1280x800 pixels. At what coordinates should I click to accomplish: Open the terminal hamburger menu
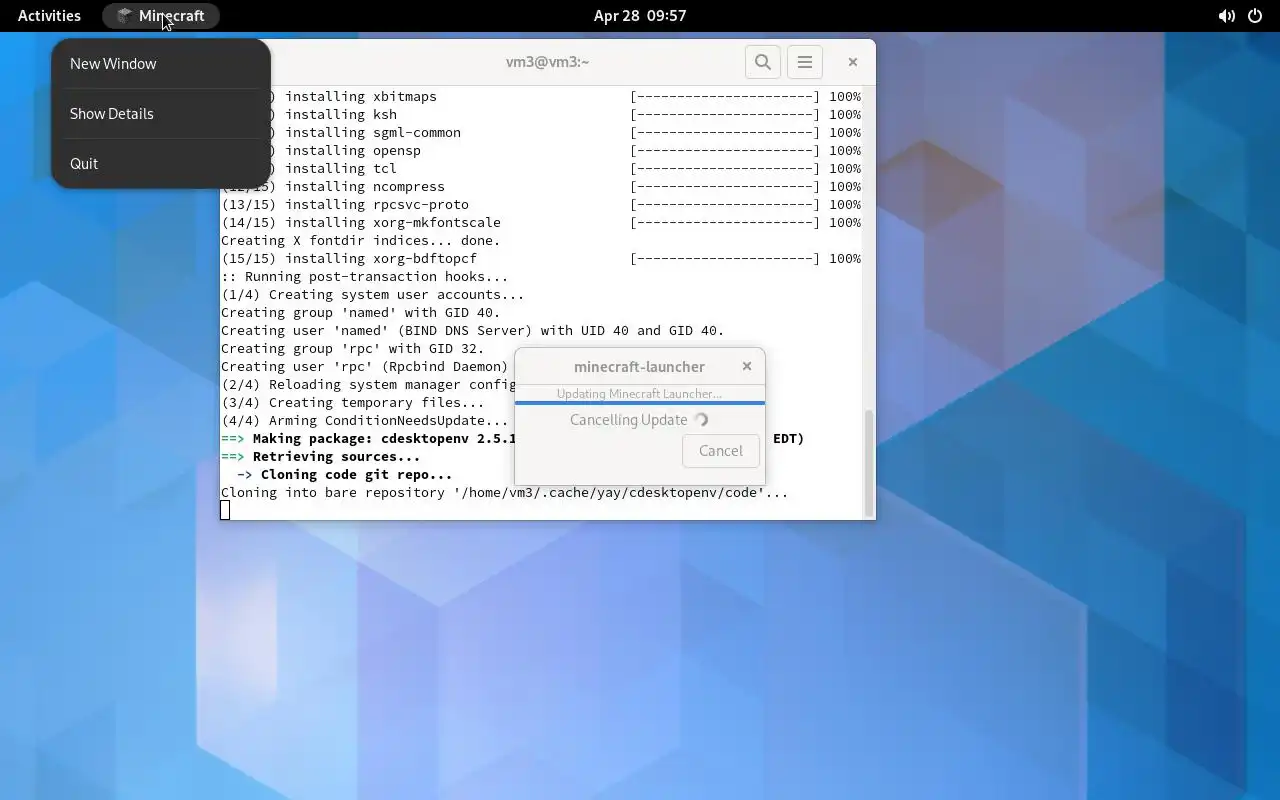[x=805, y=62]
